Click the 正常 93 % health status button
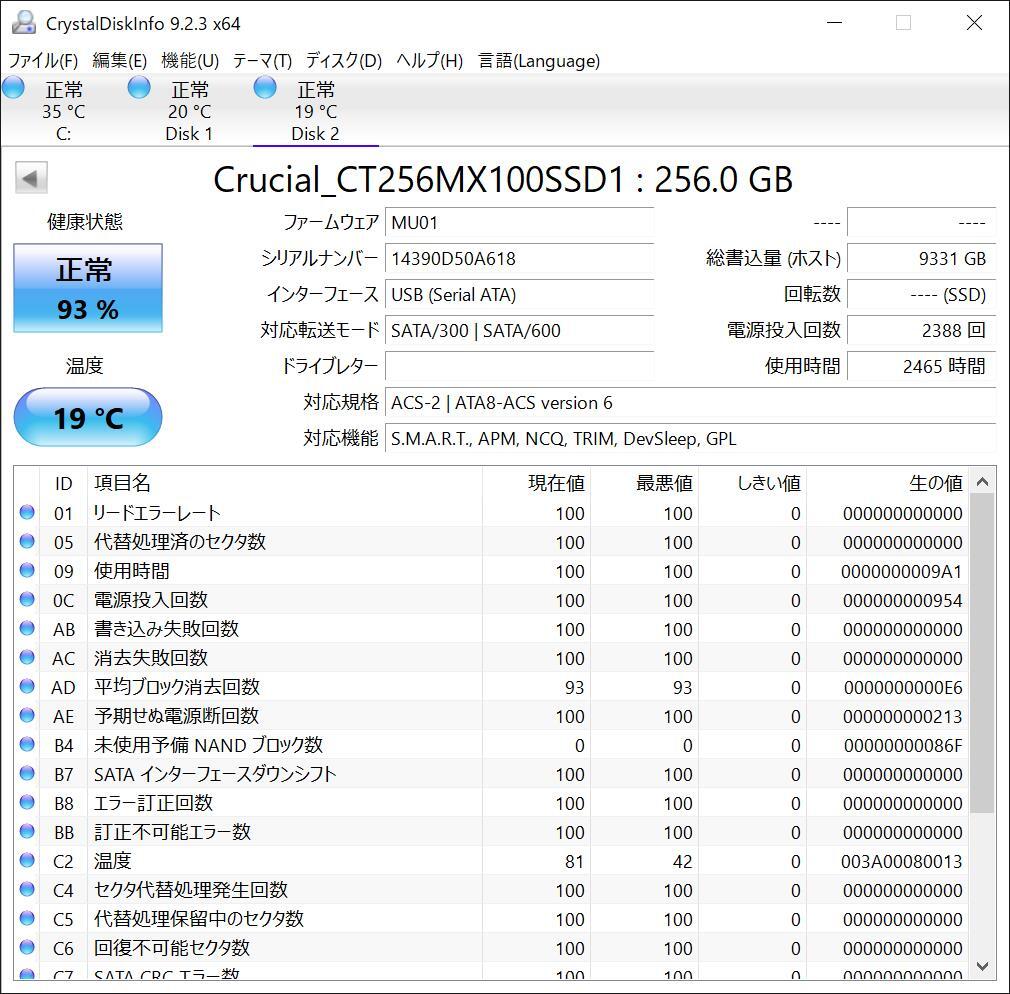The width and height of the screenshot is (1010, 994). click(88, 288)
